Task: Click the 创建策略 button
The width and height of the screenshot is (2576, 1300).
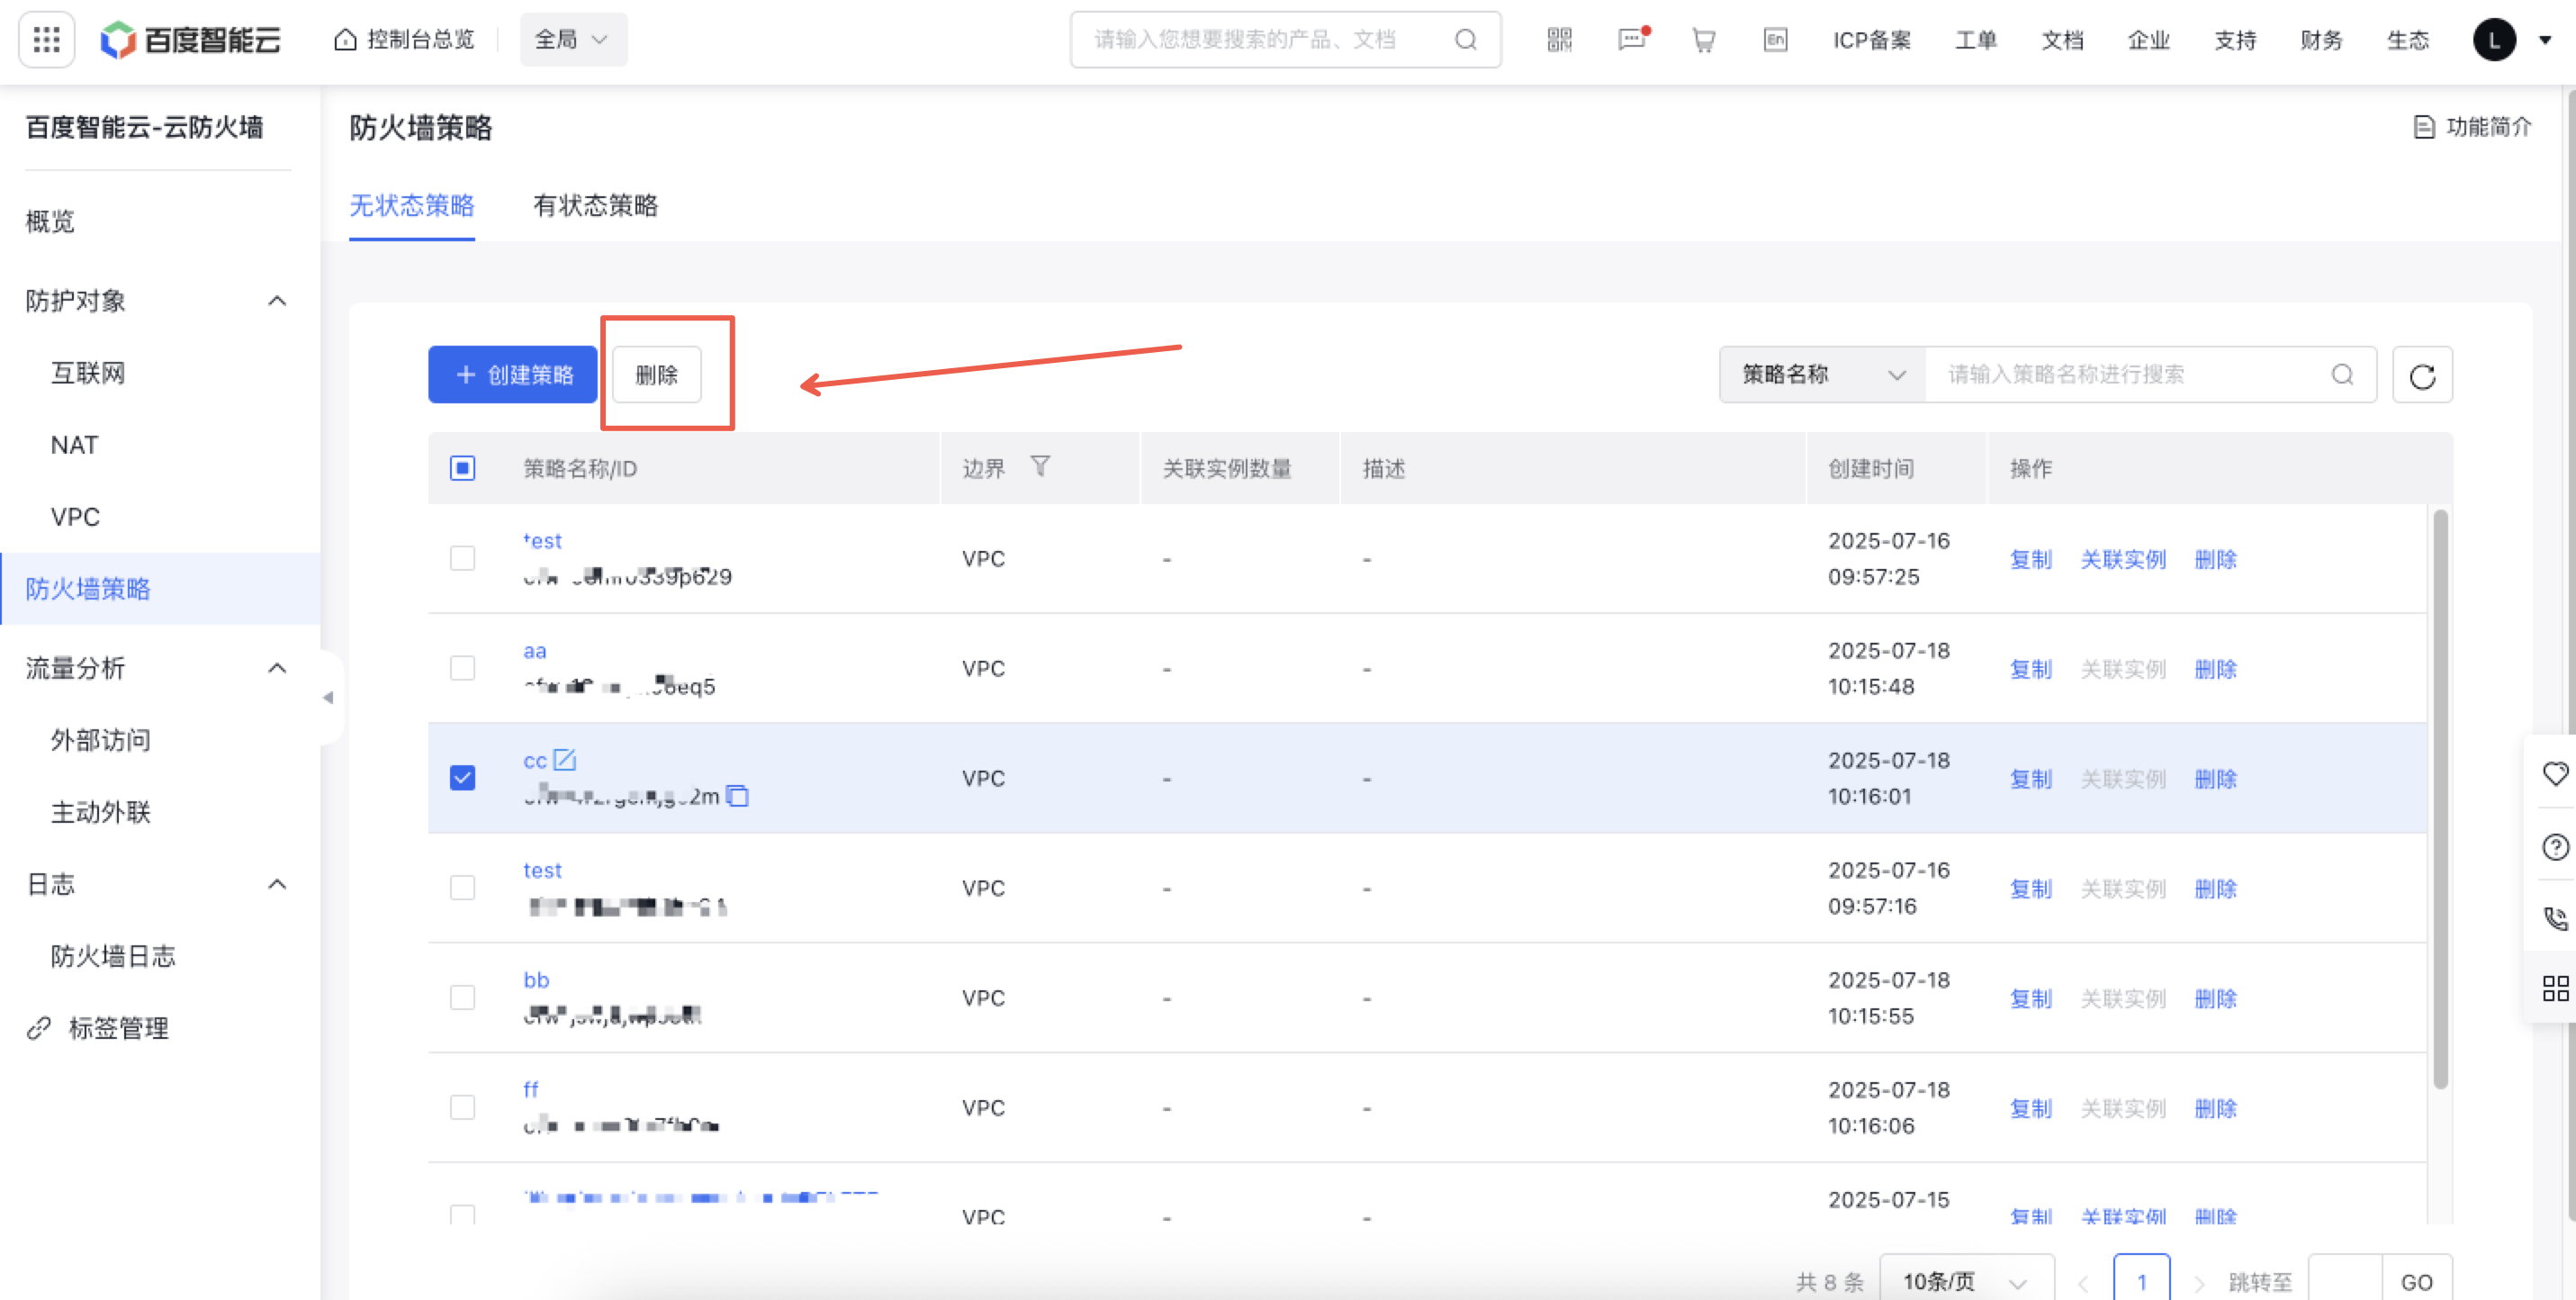Action: [x=513, y=375]
